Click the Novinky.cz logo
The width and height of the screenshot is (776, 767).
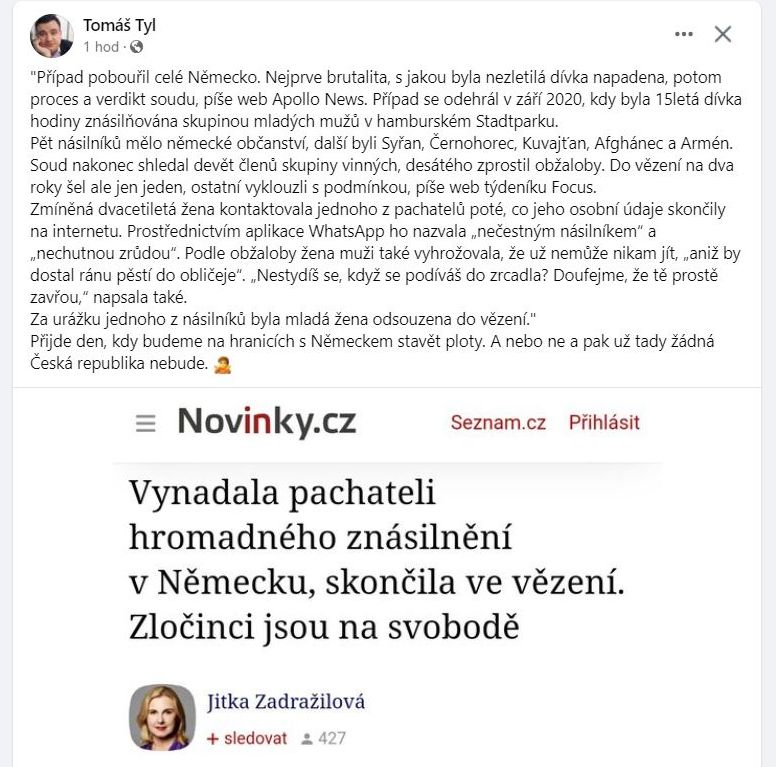[x=267, y=422]
